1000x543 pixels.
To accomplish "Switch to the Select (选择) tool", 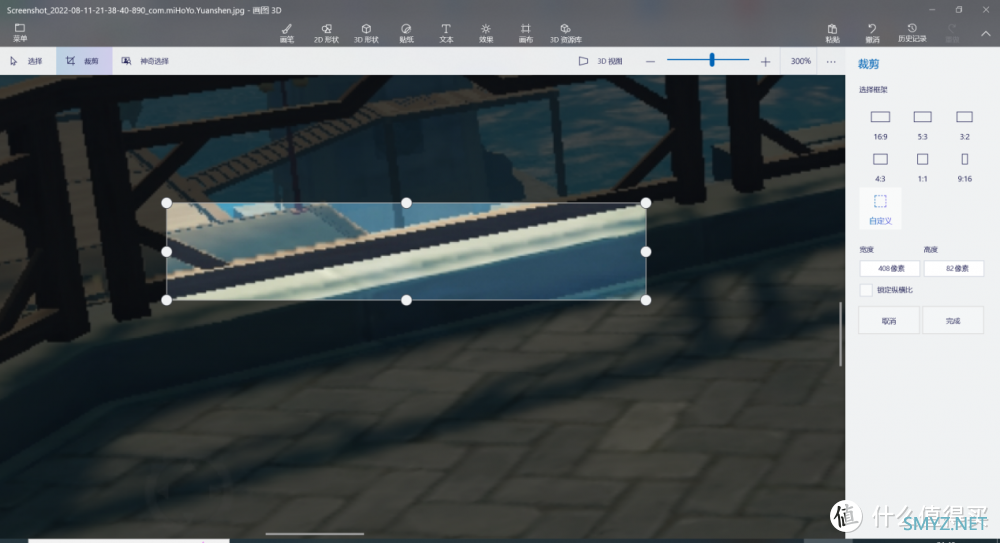I will (27, 61).
